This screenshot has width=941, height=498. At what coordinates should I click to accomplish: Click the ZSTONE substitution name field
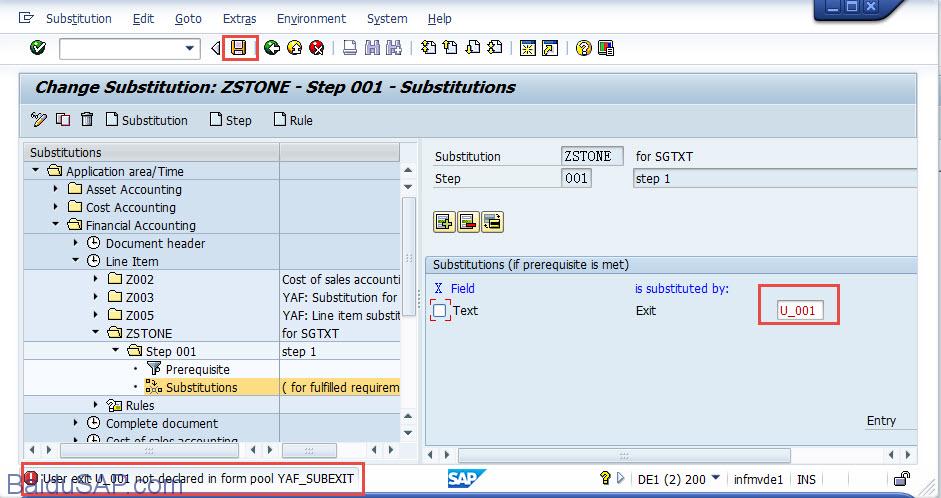592,156
